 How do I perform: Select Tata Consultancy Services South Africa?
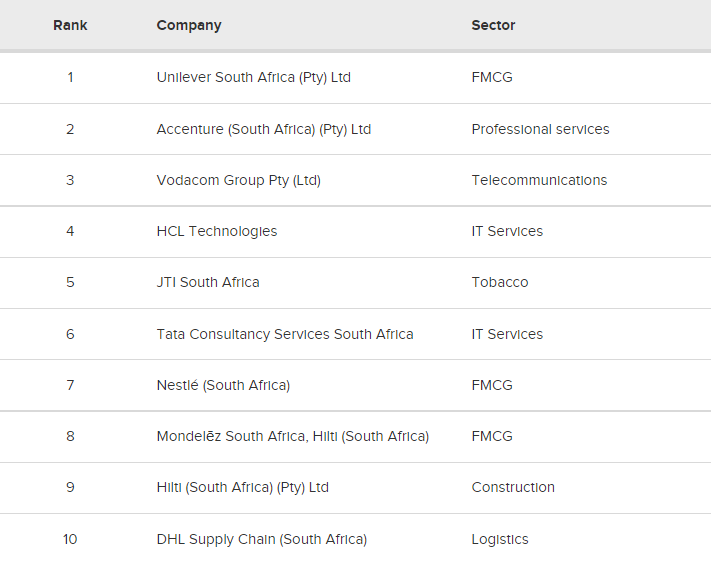285,335
